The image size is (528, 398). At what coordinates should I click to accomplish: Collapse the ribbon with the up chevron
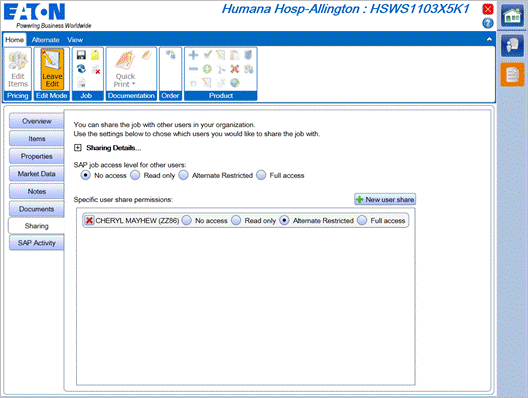(x=489, y=39)
